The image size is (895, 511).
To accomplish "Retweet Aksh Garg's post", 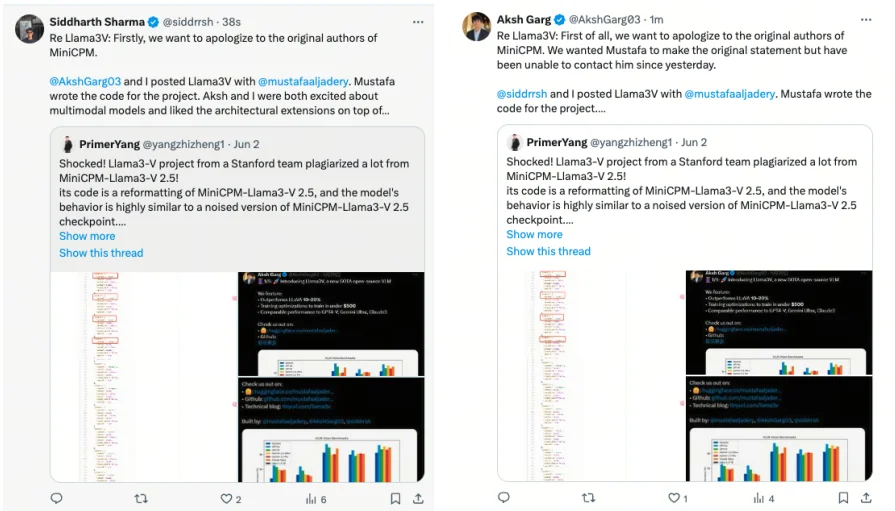I will coord(588,497).
